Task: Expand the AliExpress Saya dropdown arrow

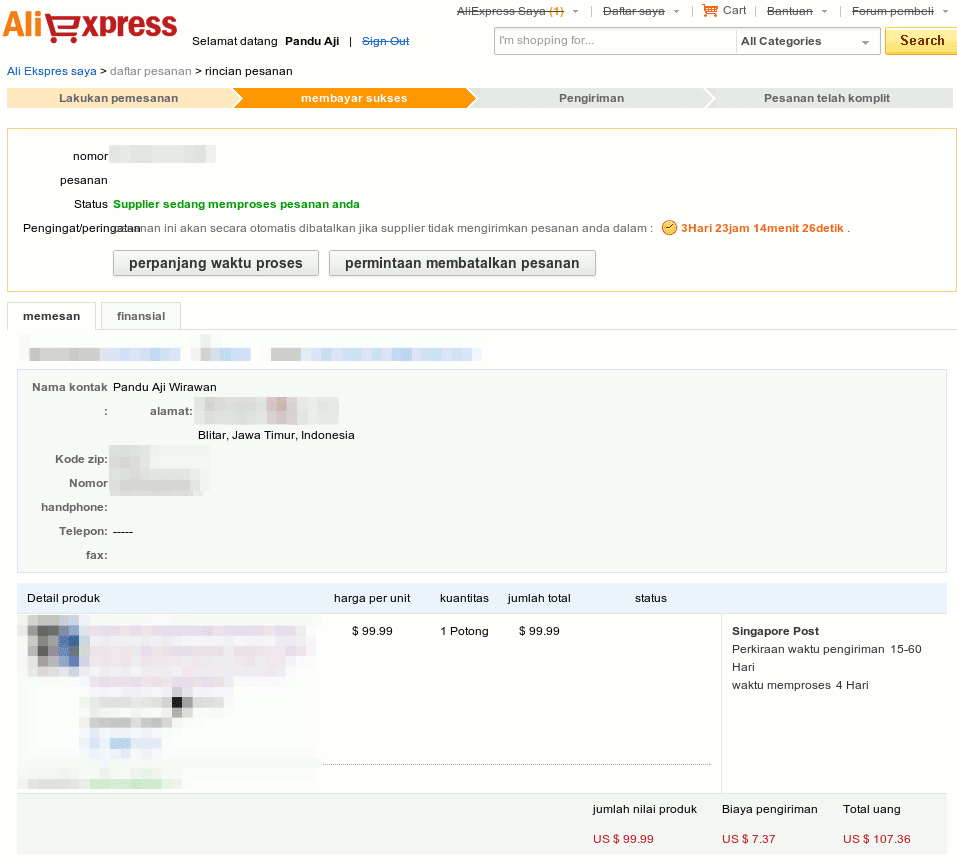Action: [x=576, y=12]
